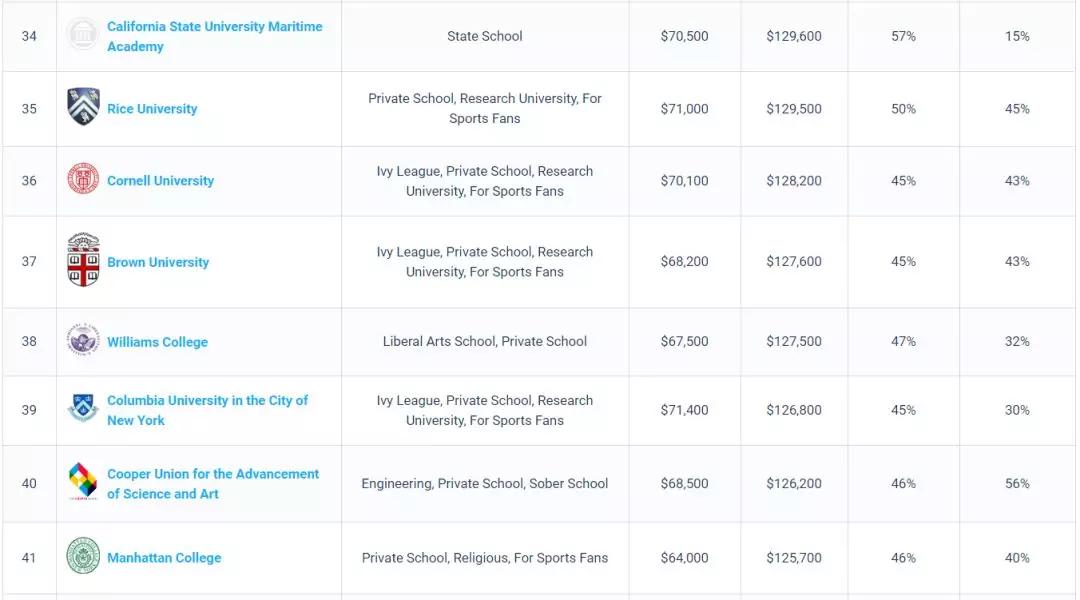This screenshot has width=1080, height=600.
Task: Open the Rice University link
Action: [x=152, y=109]
